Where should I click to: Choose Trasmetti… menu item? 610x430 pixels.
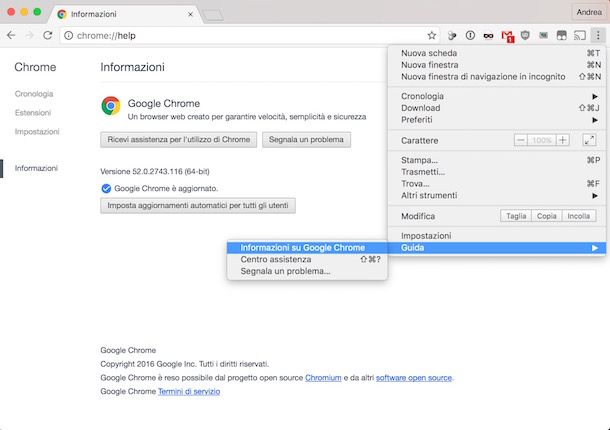pos(497,172)
